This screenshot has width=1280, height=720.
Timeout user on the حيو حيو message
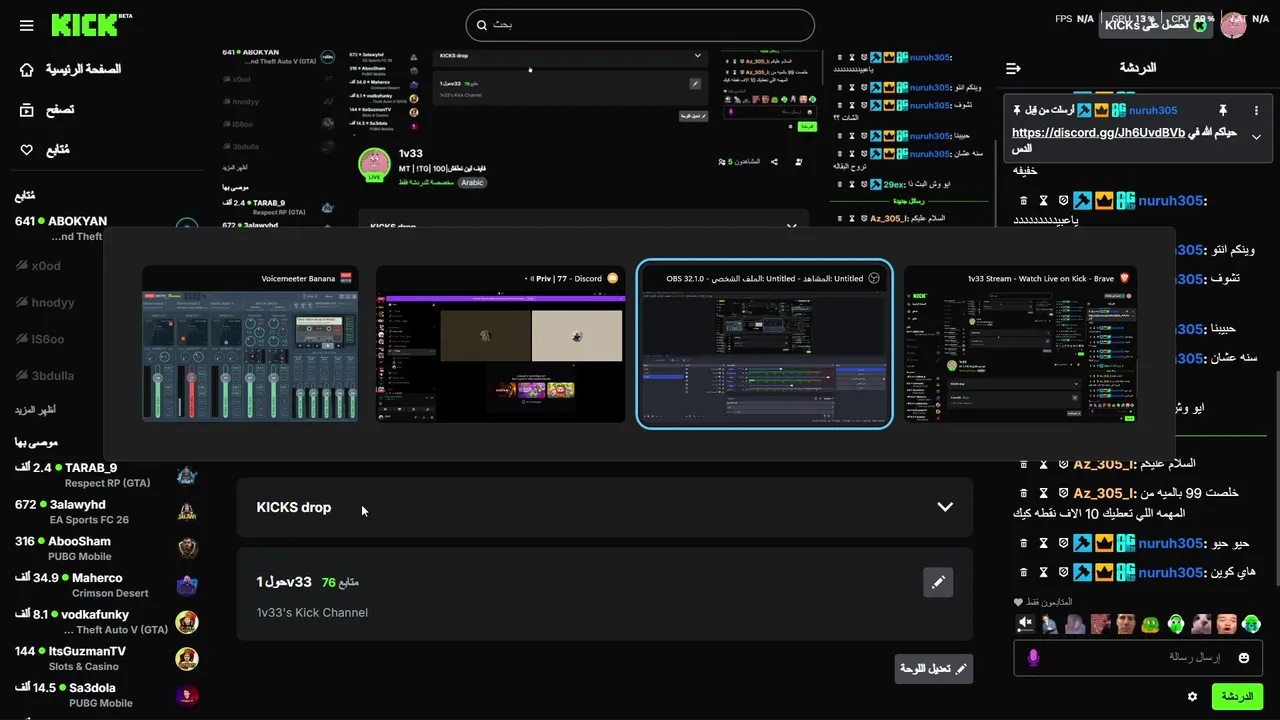(1043, 543)
